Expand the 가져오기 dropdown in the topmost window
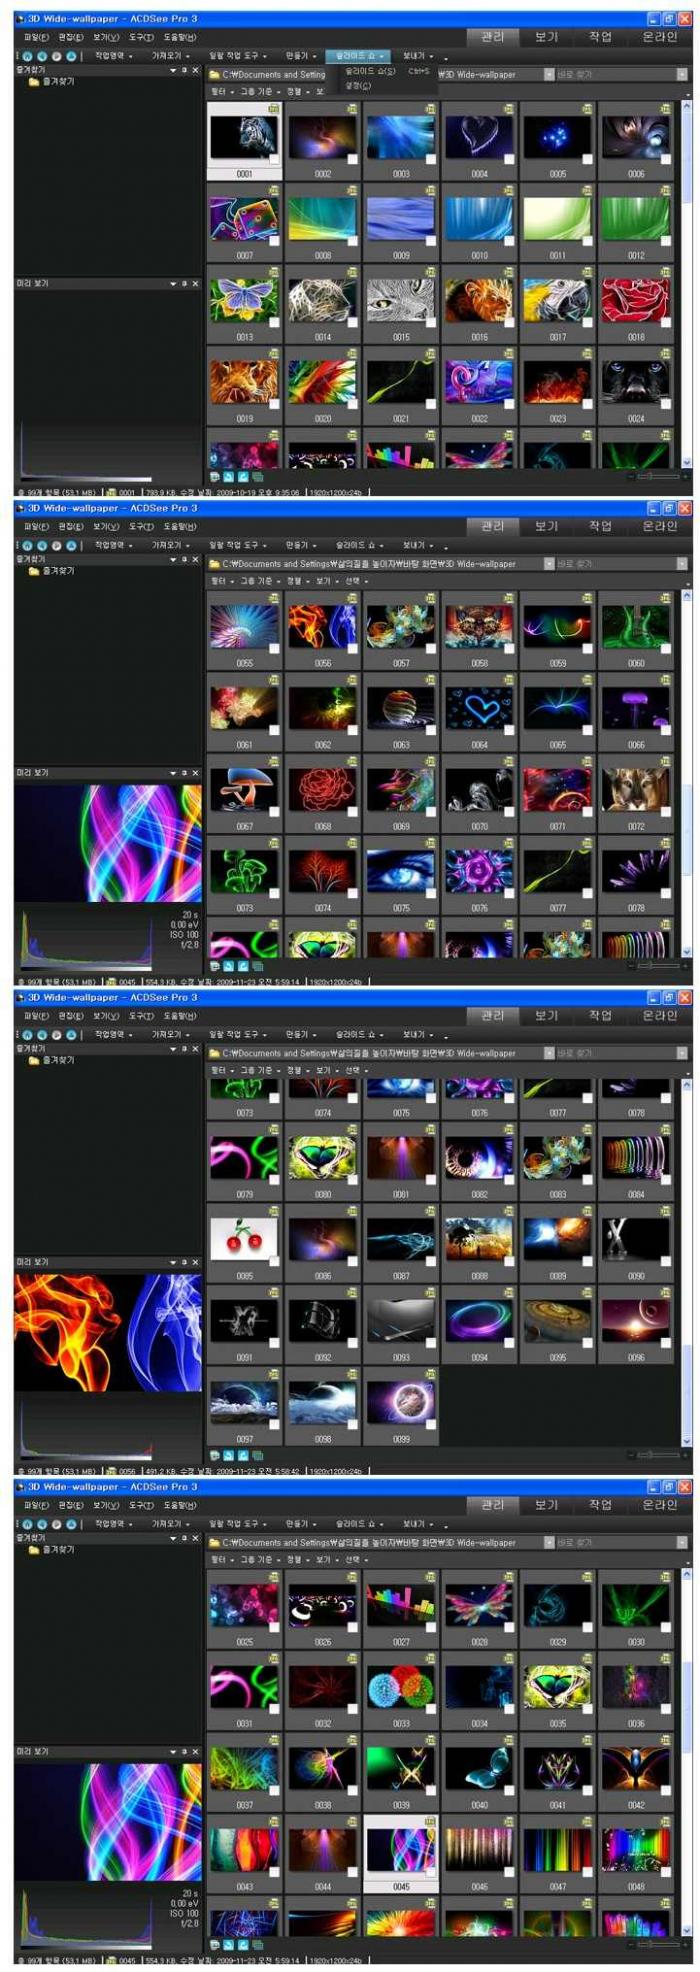 point(169,56)
